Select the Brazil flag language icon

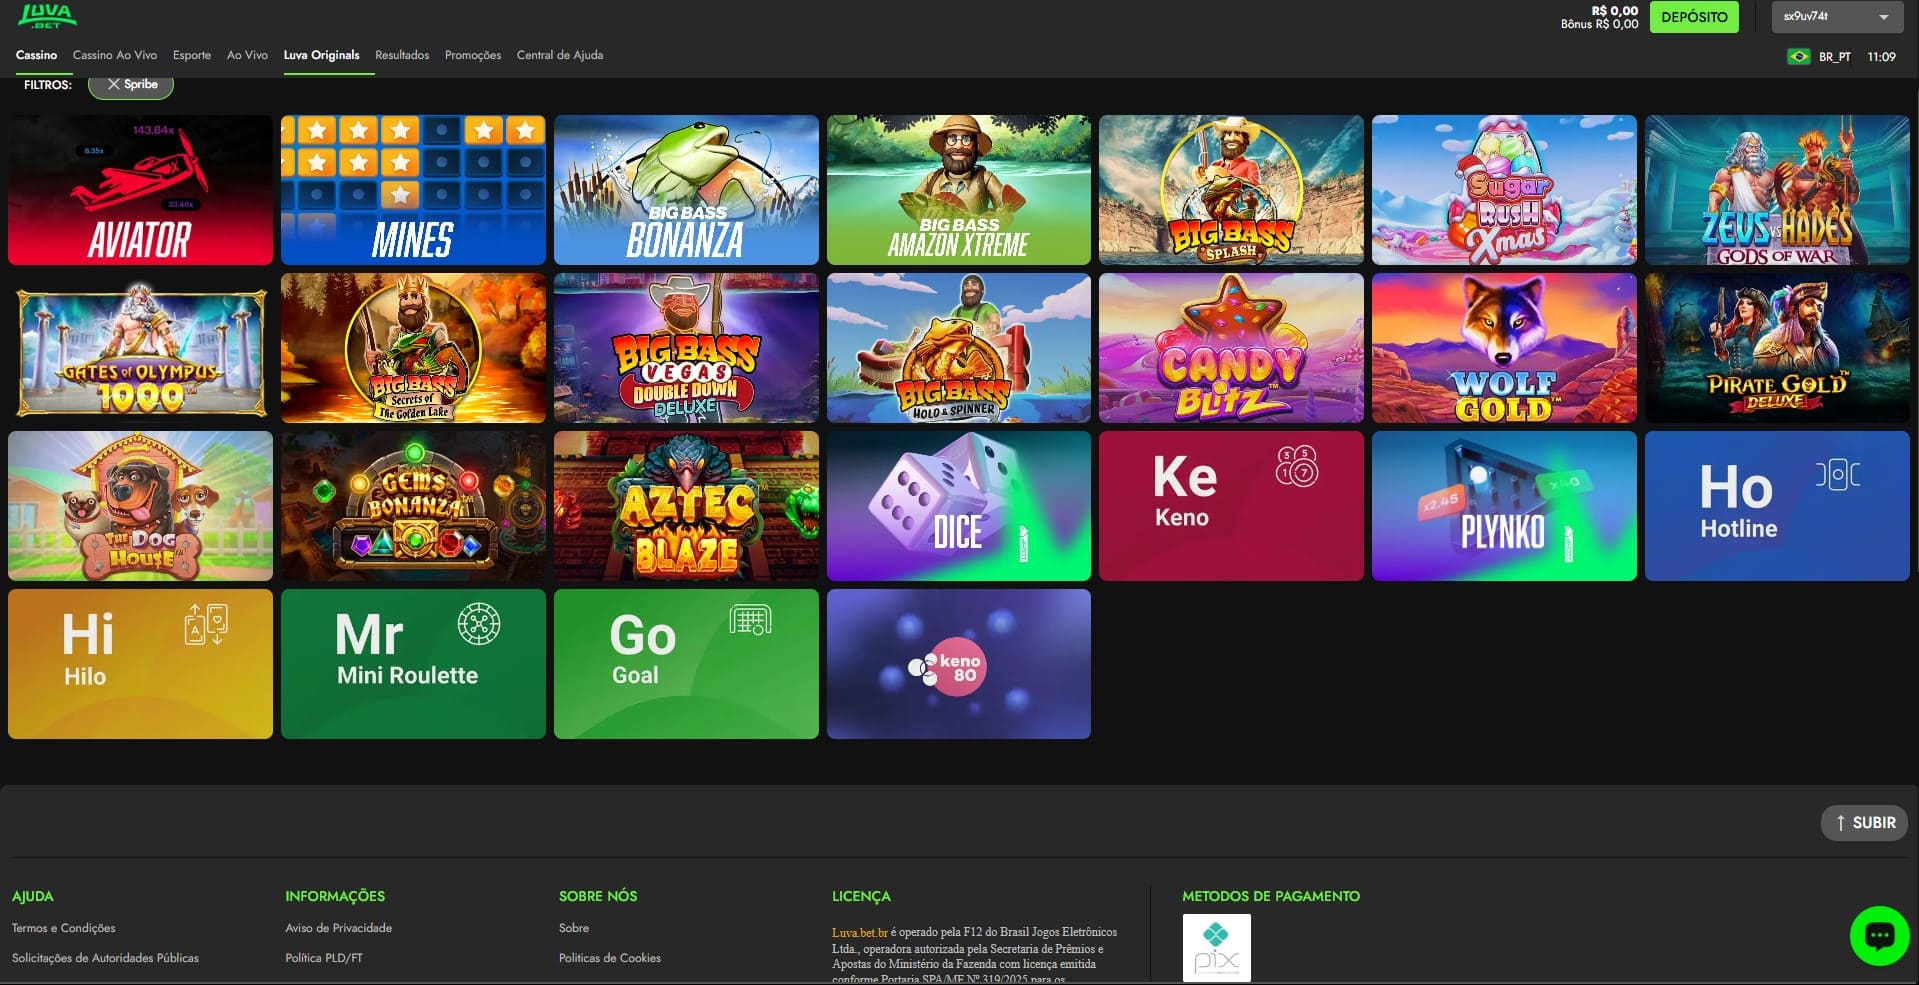pyautogui.click(x=1798, y=57)
